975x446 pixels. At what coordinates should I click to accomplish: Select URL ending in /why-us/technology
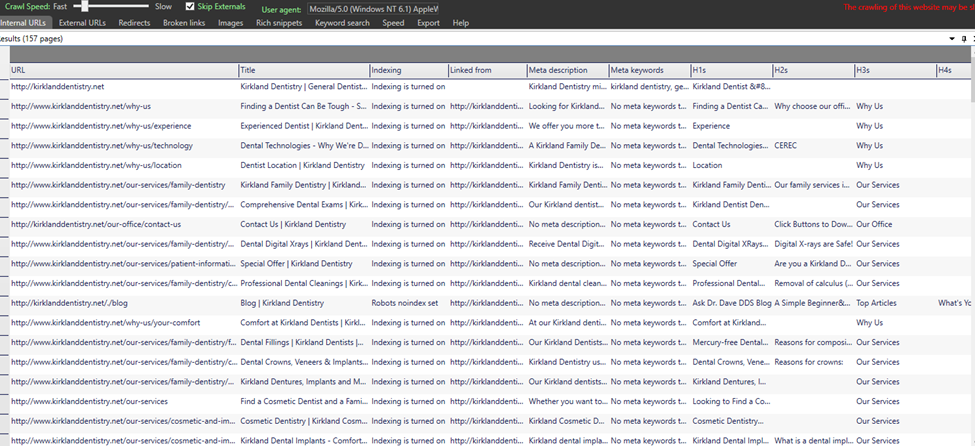coord(102,146)
